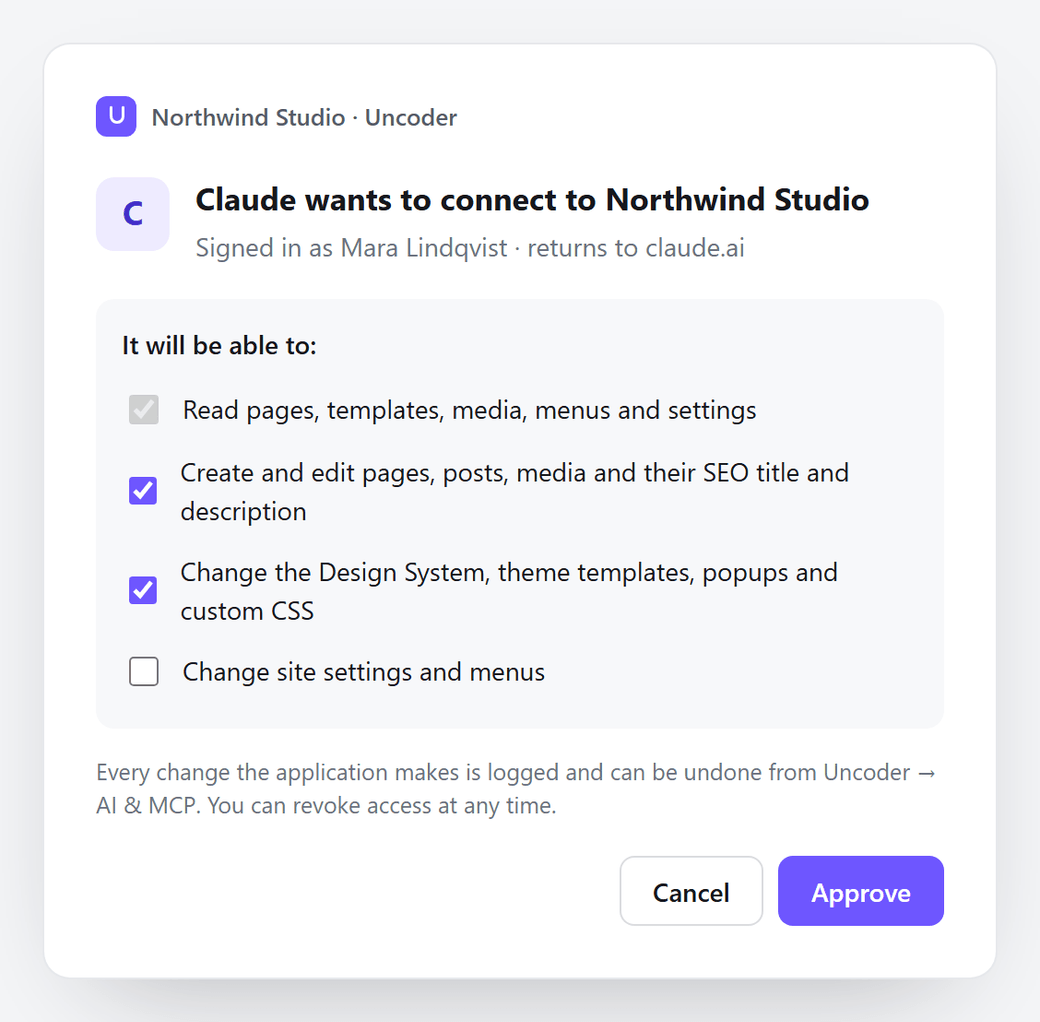Click the Claude wants to connect heading
The width and height of the screenshot is (1040, 1022).
(x=532, y=200)
